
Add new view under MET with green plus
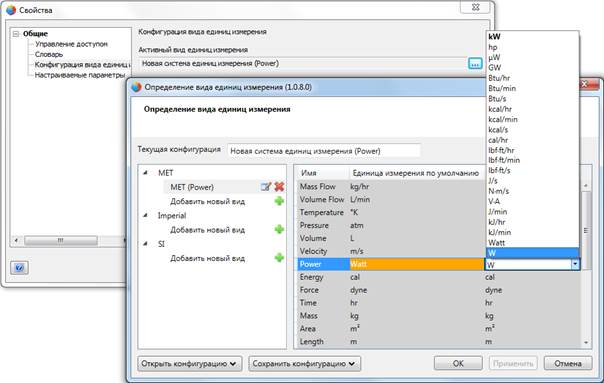pos(279,201)
